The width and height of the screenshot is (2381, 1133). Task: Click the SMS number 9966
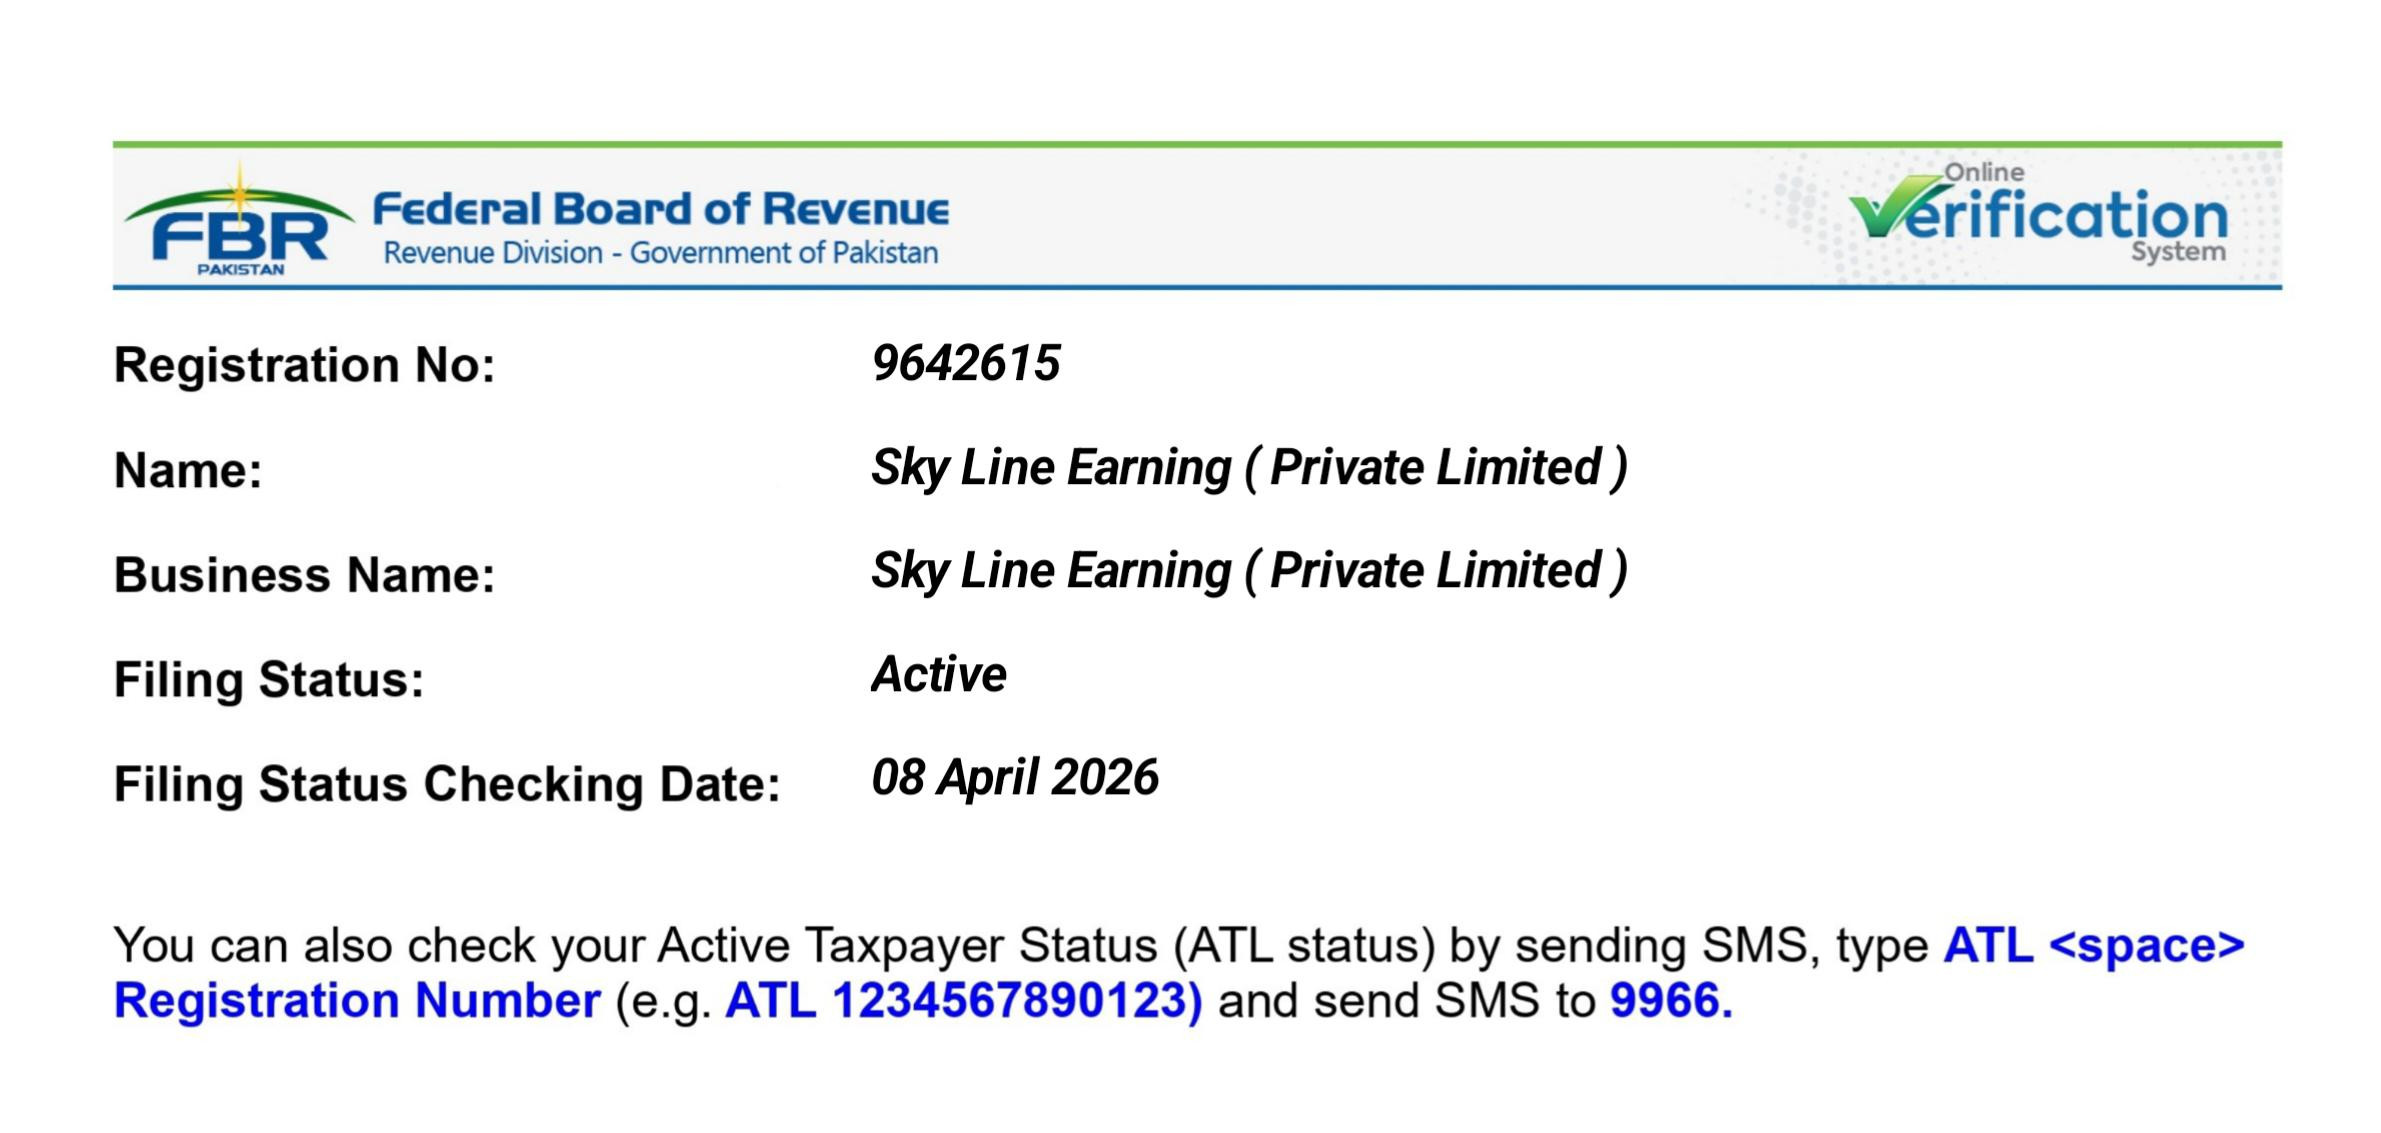(1669, 1001)
